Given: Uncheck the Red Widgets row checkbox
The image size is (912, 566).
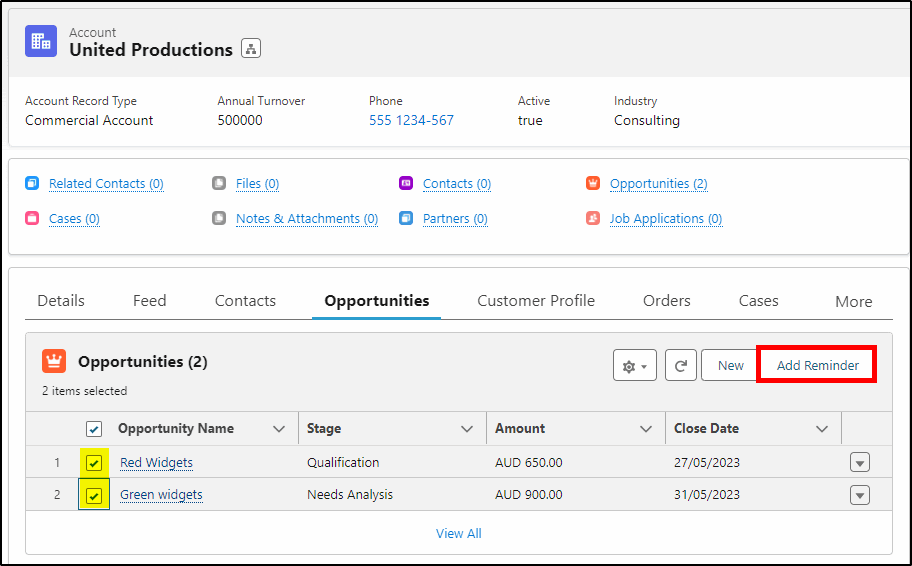Looking at the screenshot, I should click(x=94, y=463).
